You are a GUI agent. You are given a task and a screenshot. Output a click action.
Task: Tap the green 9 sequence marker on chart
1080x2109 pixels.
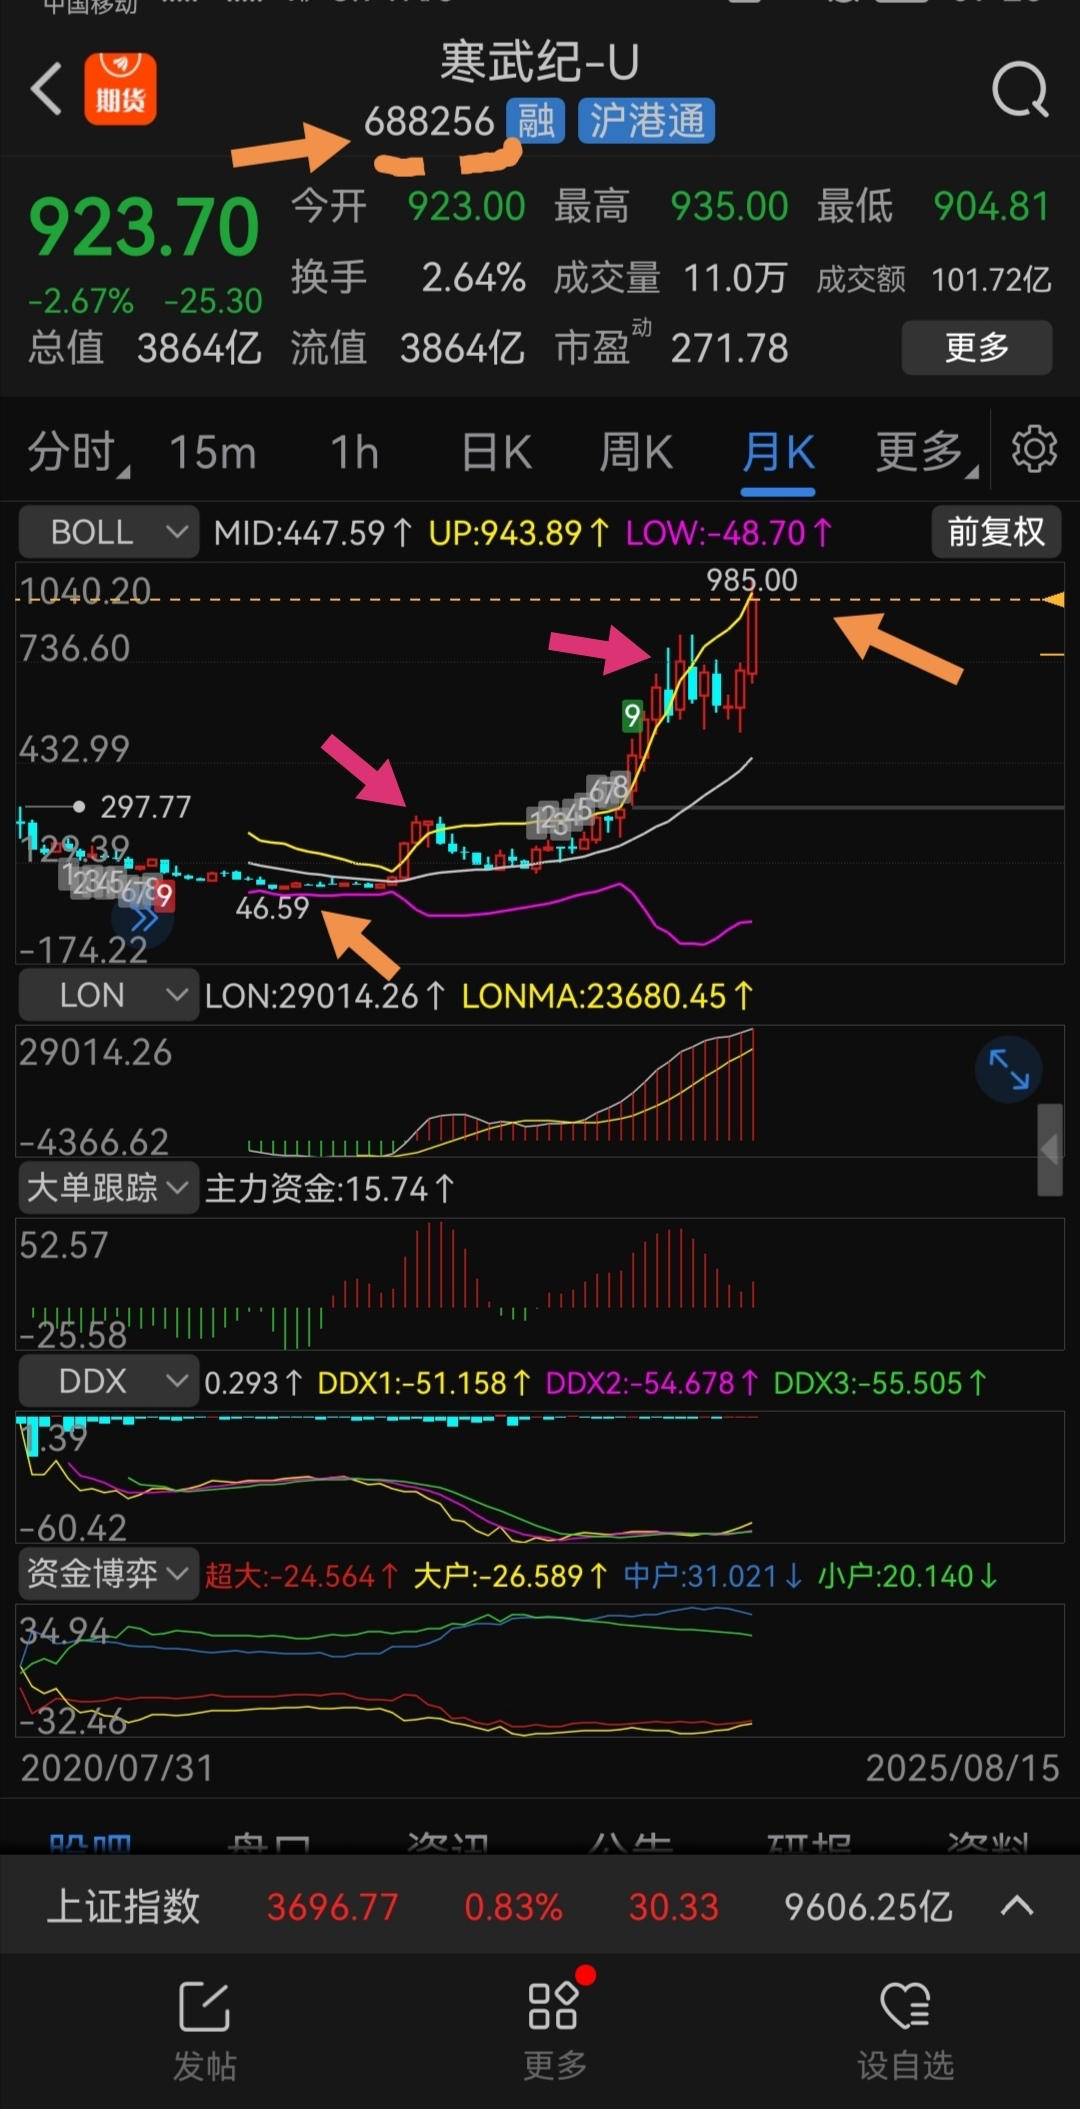(632, 716)
